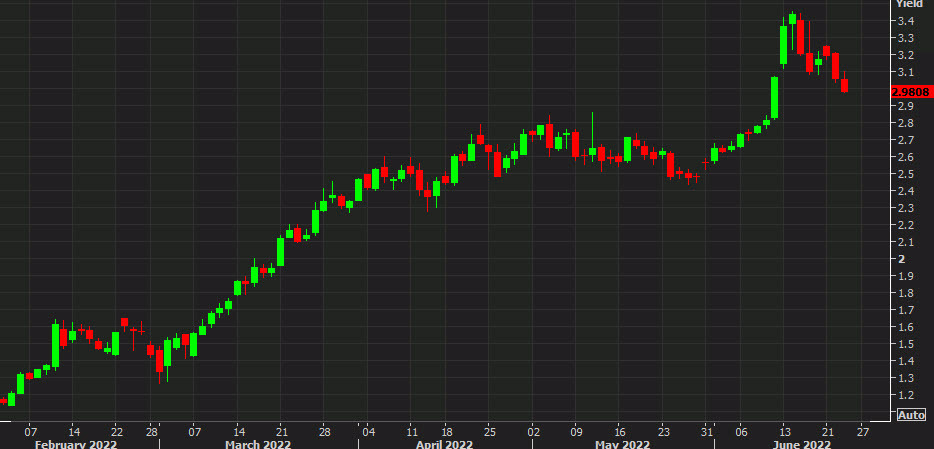The height and width of the screenshot is (449, 934).
Task: Click the red 2.9808 current yield label
Action: [911, 90]
